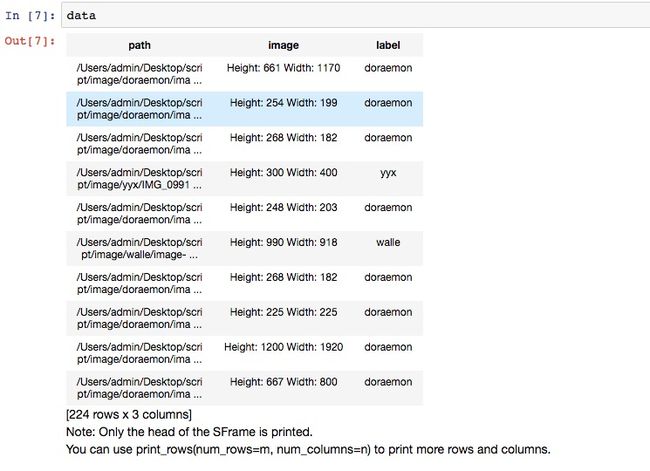Select the 'Out[7]:' output prompt label
Image resolution: width=650 pixels, height=471 pixels.
coord(30,41)
